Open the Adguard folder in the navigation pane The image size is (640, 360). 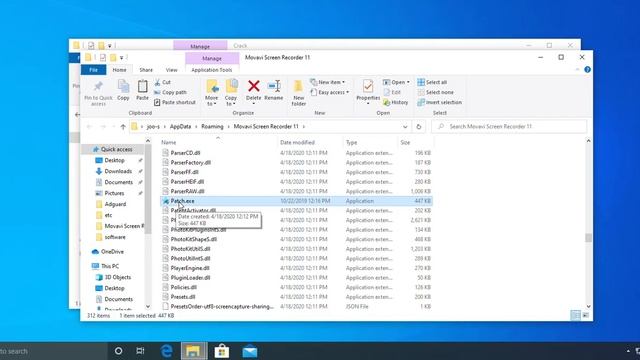[x=115, y=204]
